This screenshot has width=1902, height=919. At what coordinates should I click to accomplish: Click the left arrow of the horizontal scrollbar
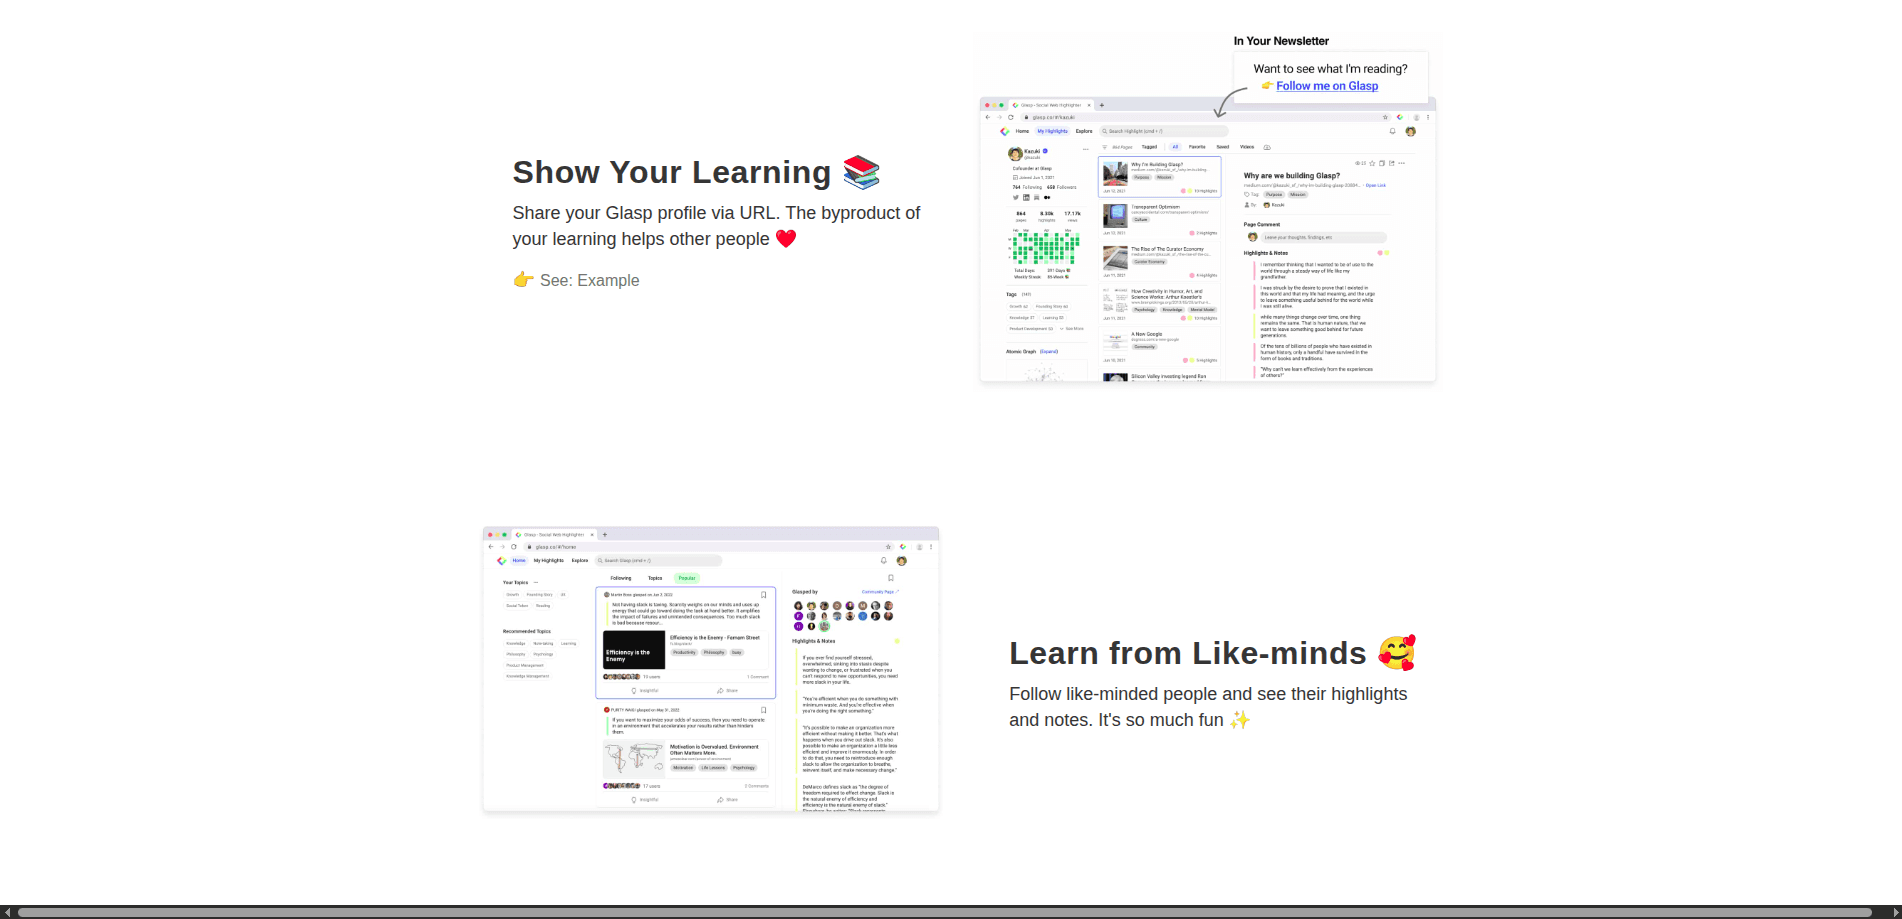[7, 912]
